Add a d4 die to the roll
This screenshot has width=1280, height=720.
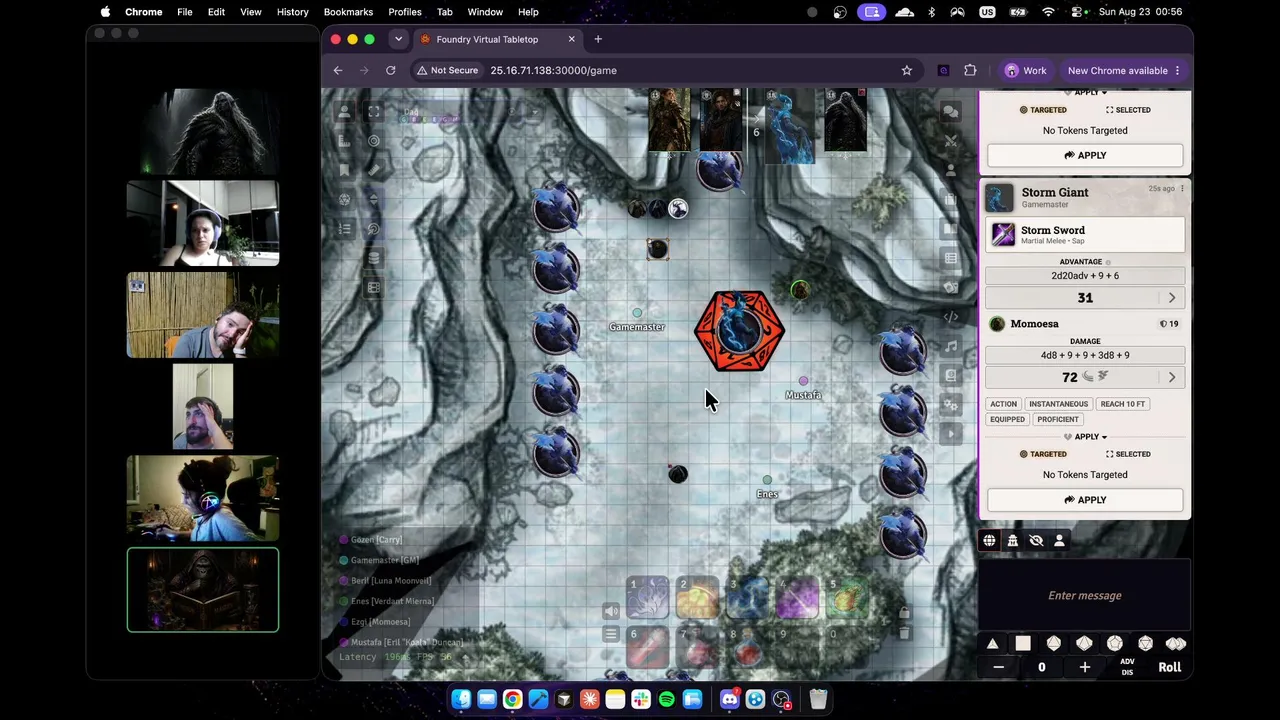point(992,644)
